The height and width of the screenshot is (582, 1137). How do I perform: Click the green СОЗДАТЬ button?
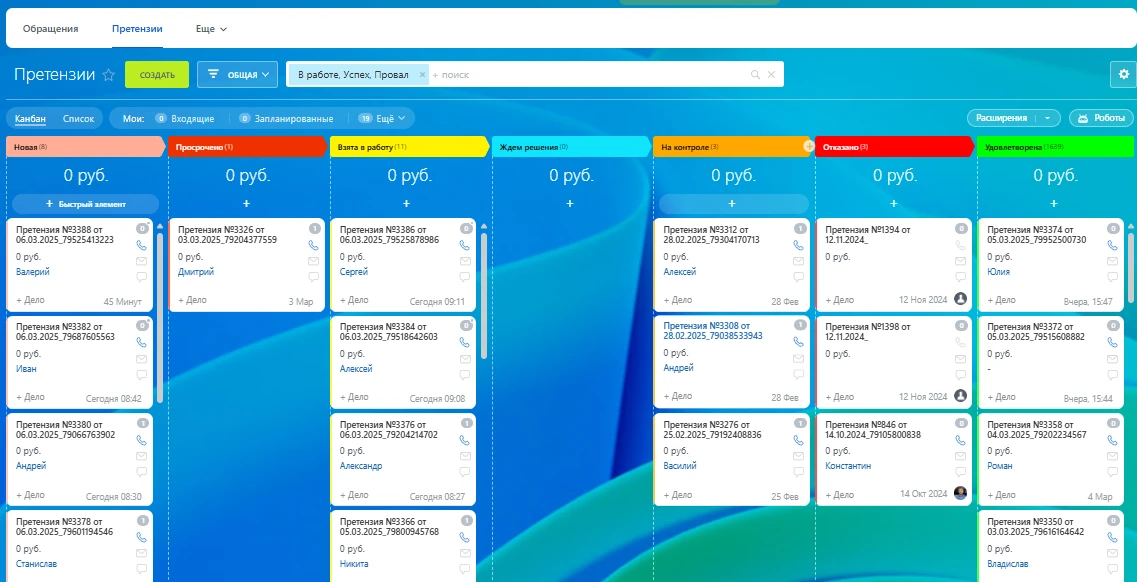pos(157,75)
